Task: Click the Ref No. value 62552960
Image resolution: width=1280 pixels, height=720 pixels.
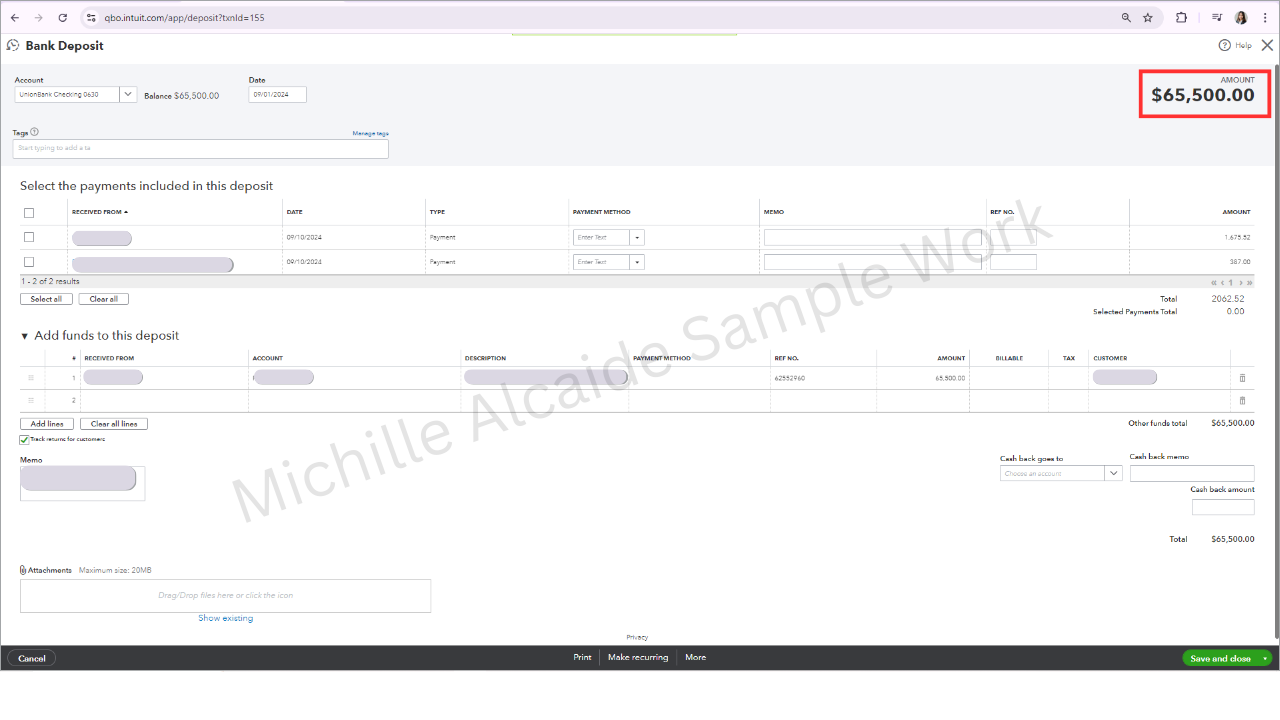Action: [x=790, y=379]
